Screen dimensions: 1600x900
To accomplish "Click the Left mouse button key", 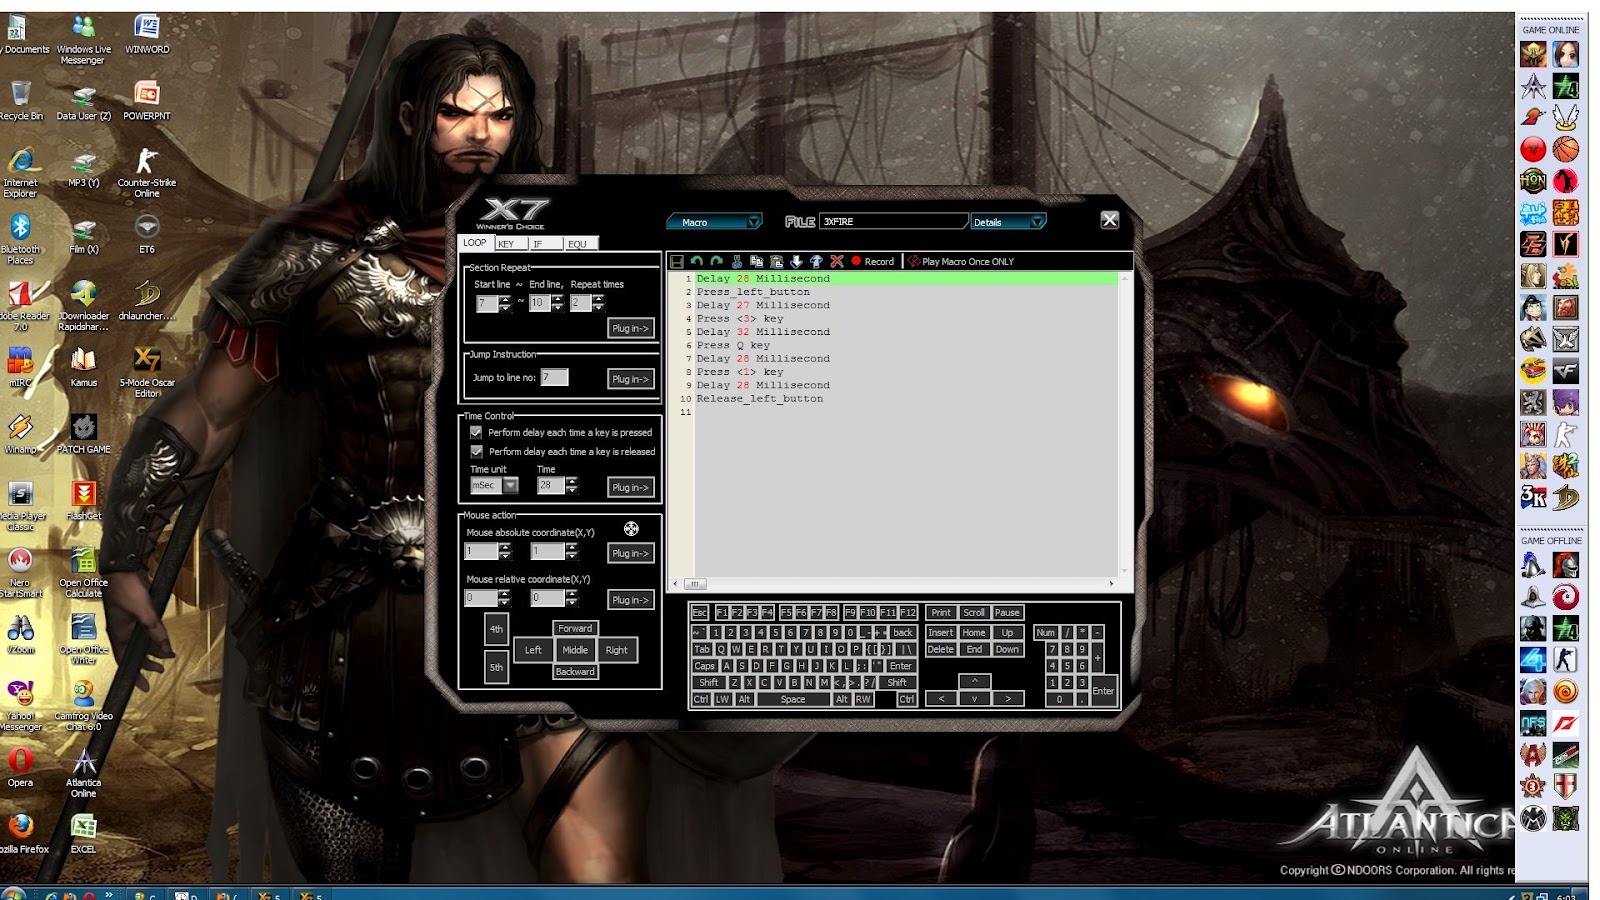I will pos(533,650).
